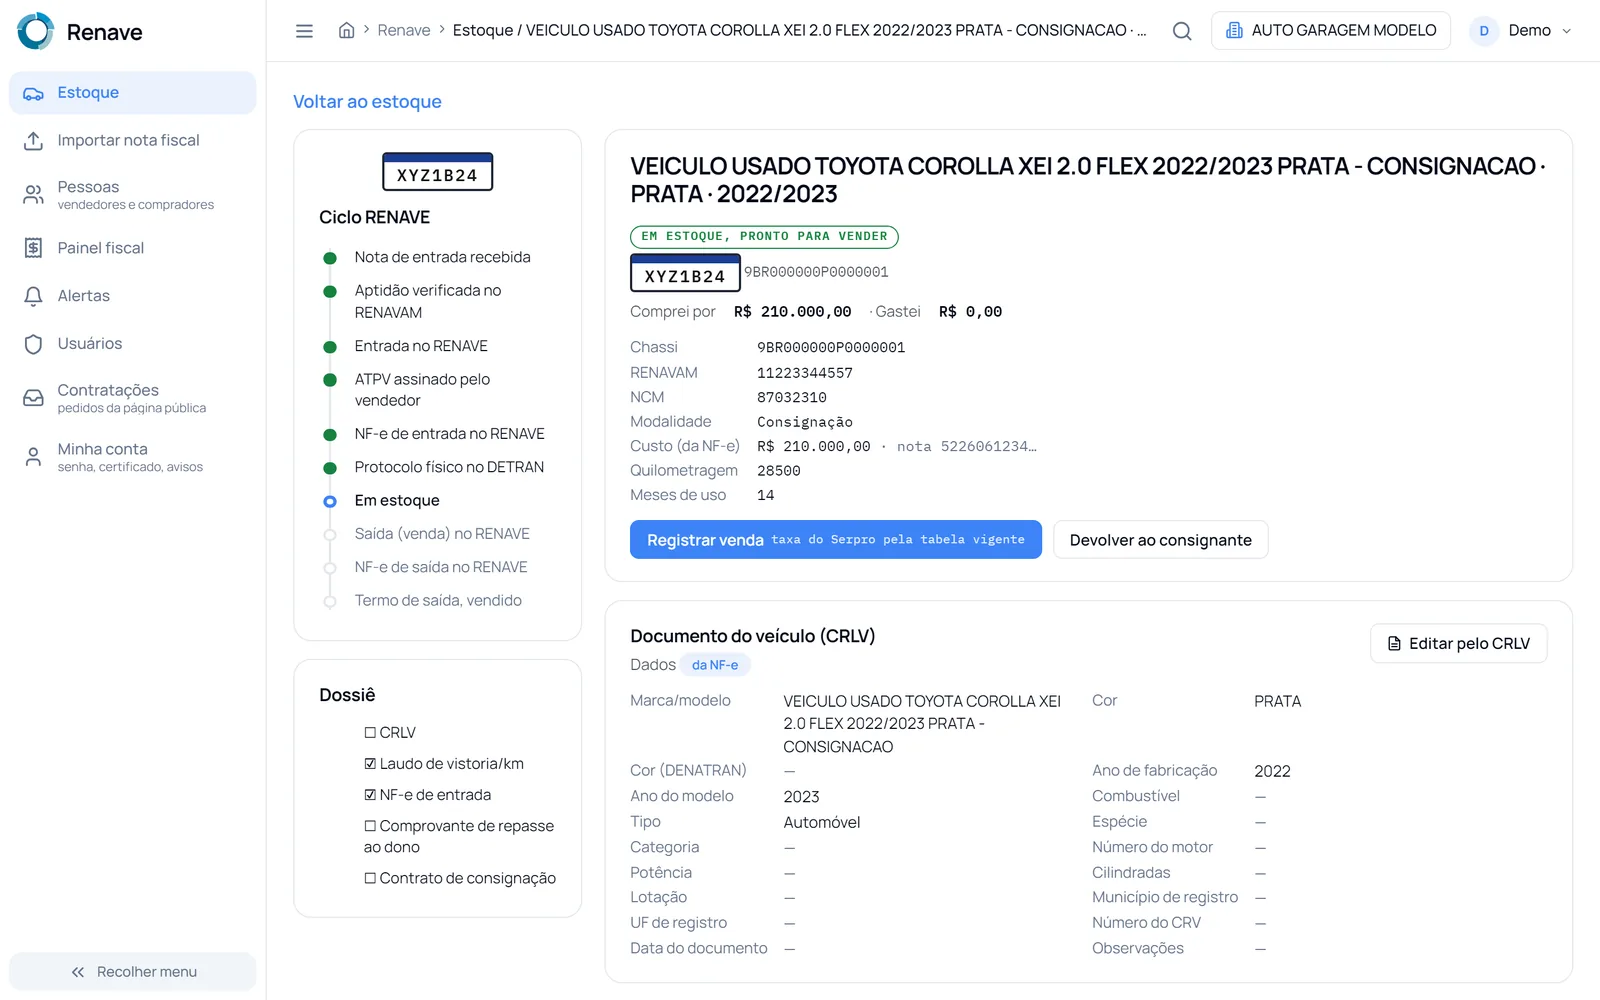
Task: Open Alertas in the sidebar
Action: coord(133,296)
